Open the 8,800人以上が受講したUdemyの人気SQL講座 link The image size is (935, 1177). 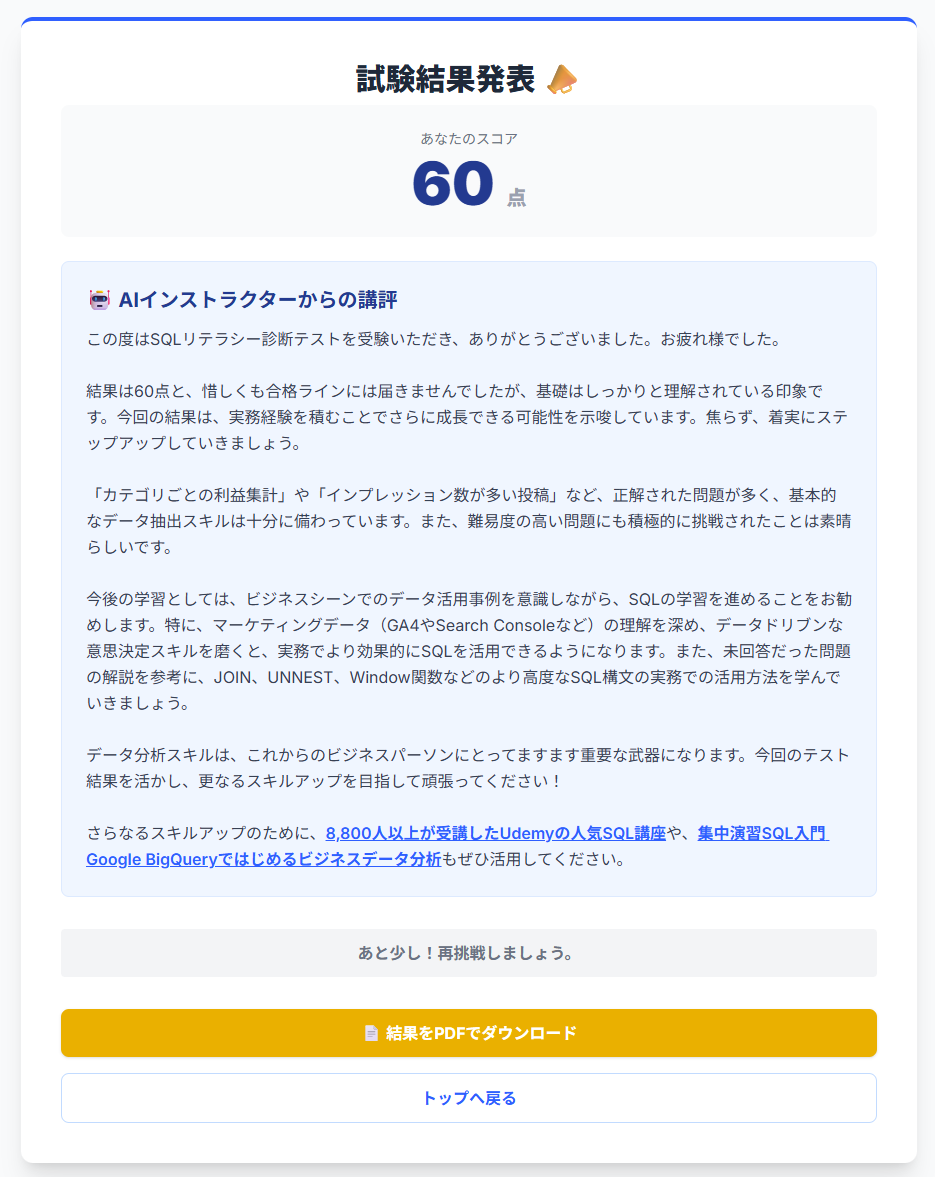496,833
